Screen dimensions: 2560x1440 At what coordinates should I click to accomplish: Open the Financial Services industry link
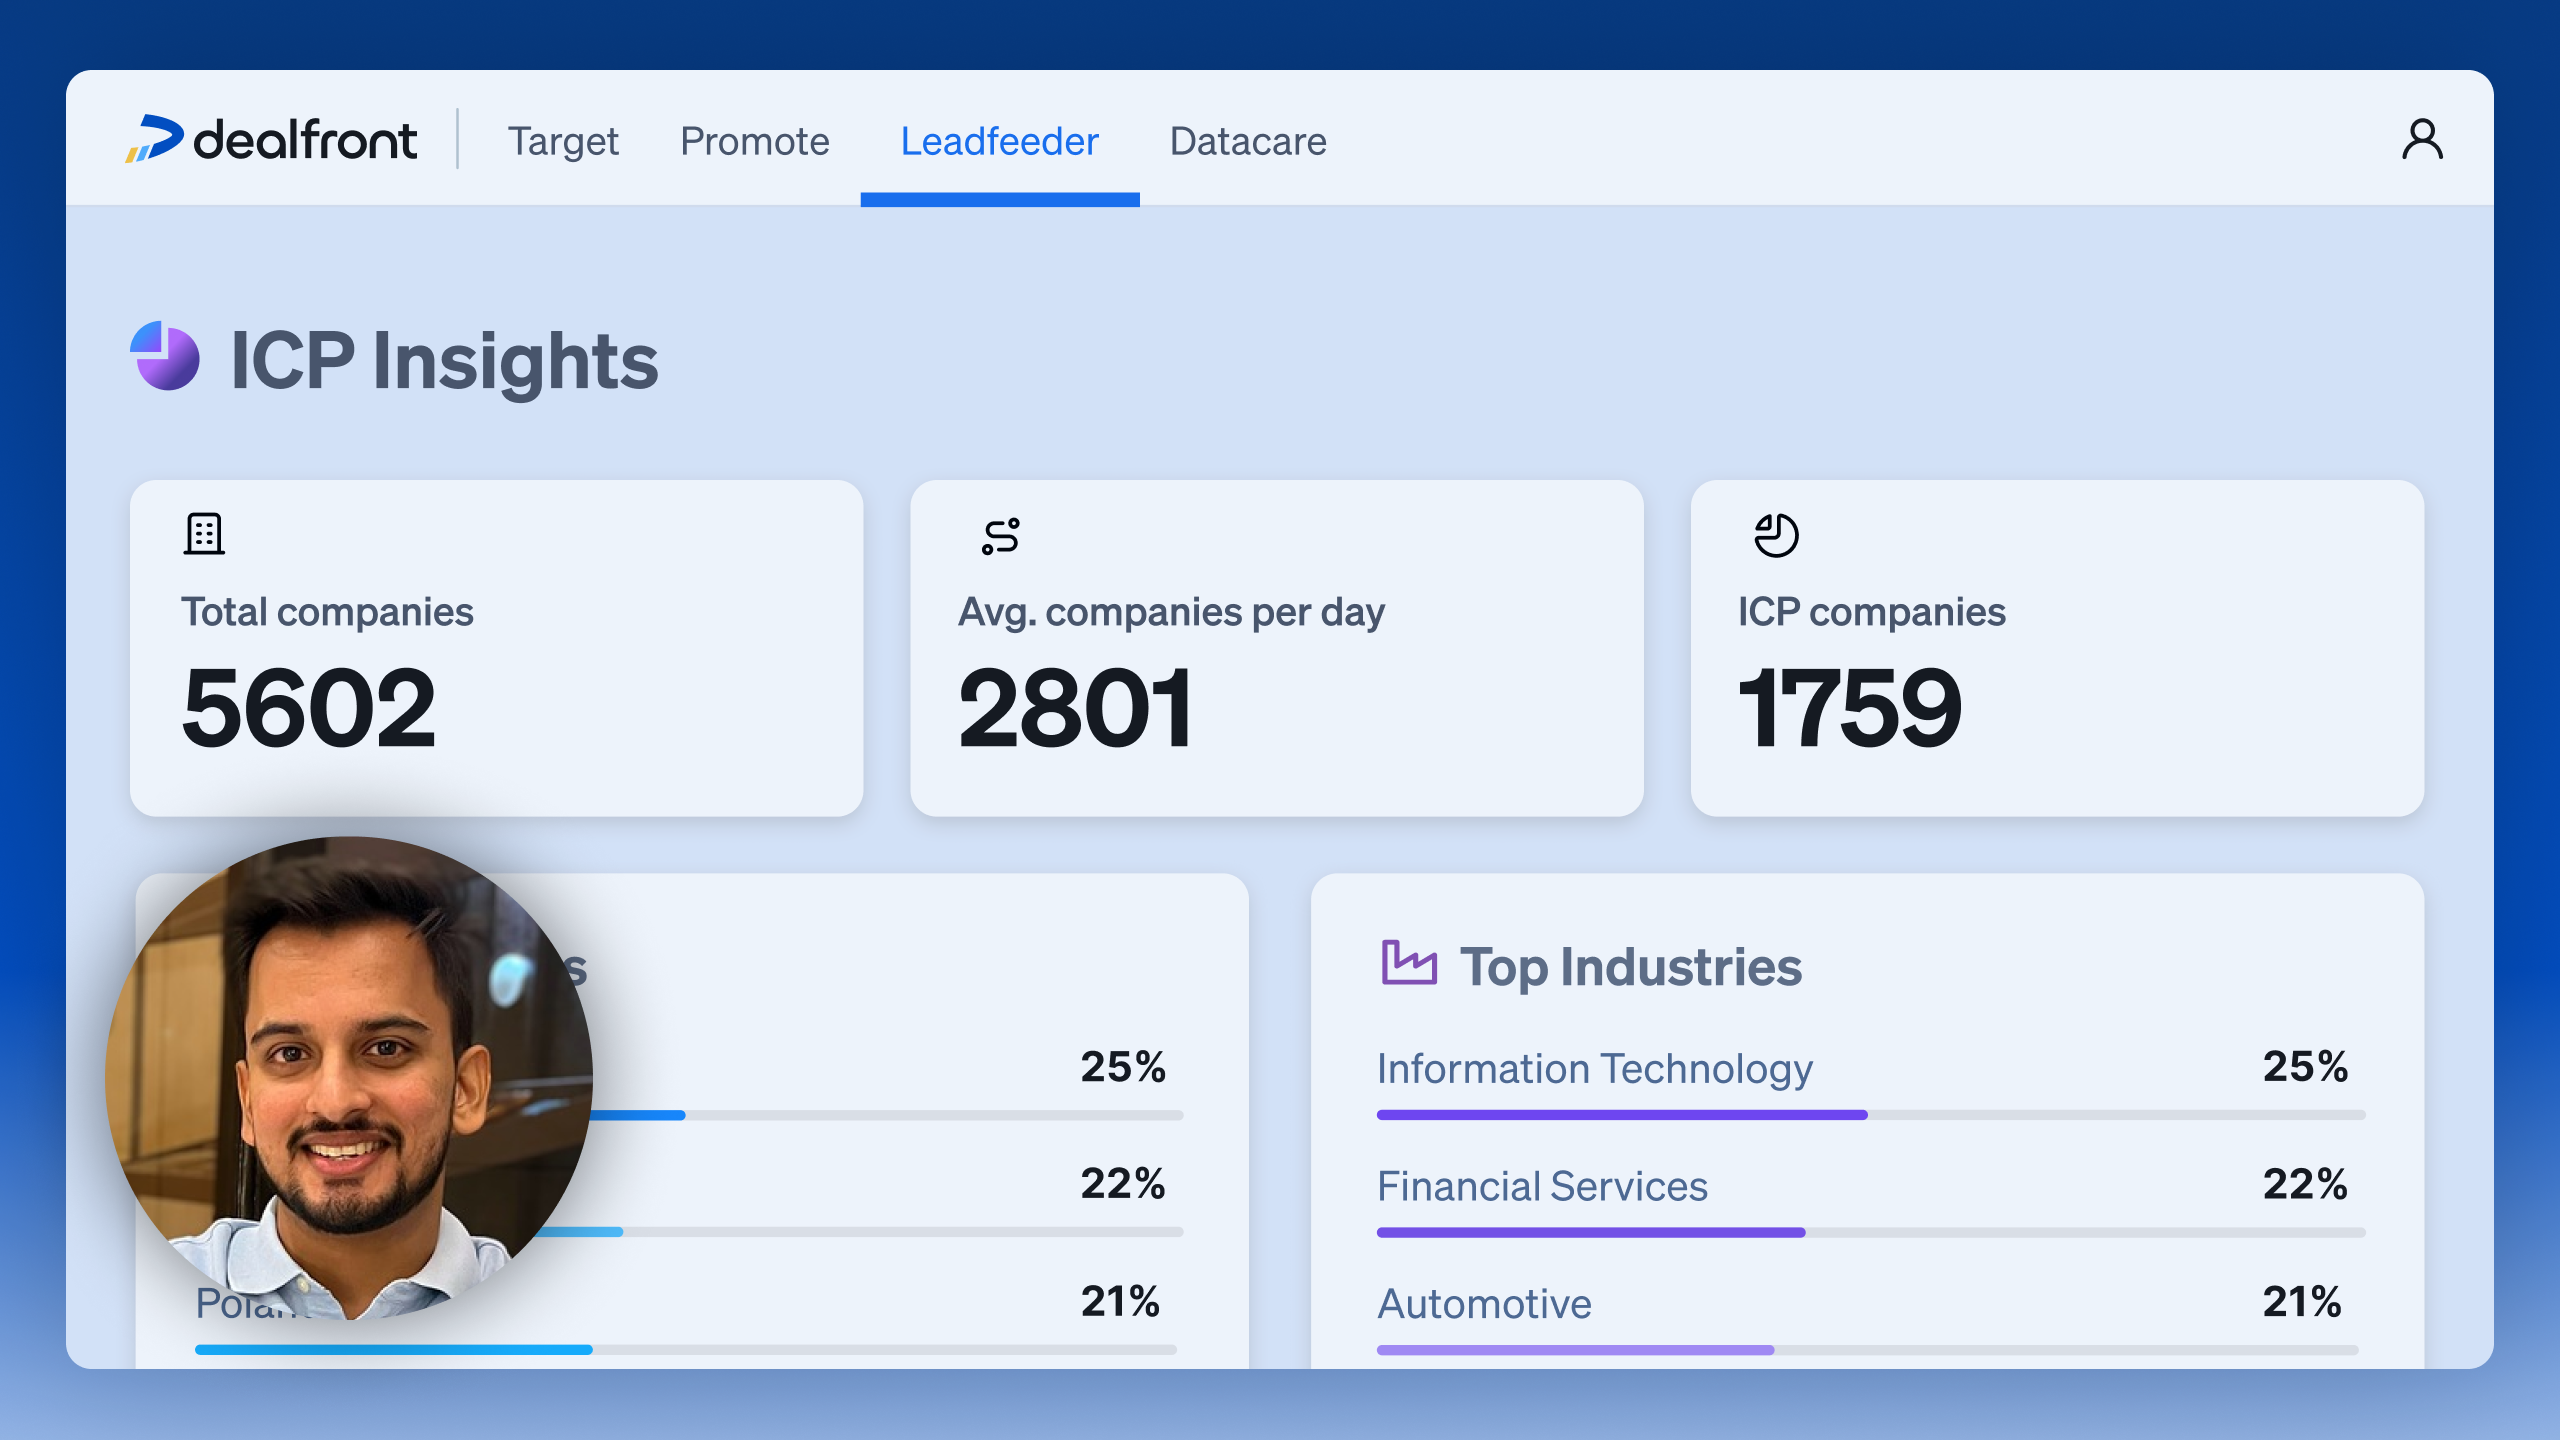tap(1542, 1187)
